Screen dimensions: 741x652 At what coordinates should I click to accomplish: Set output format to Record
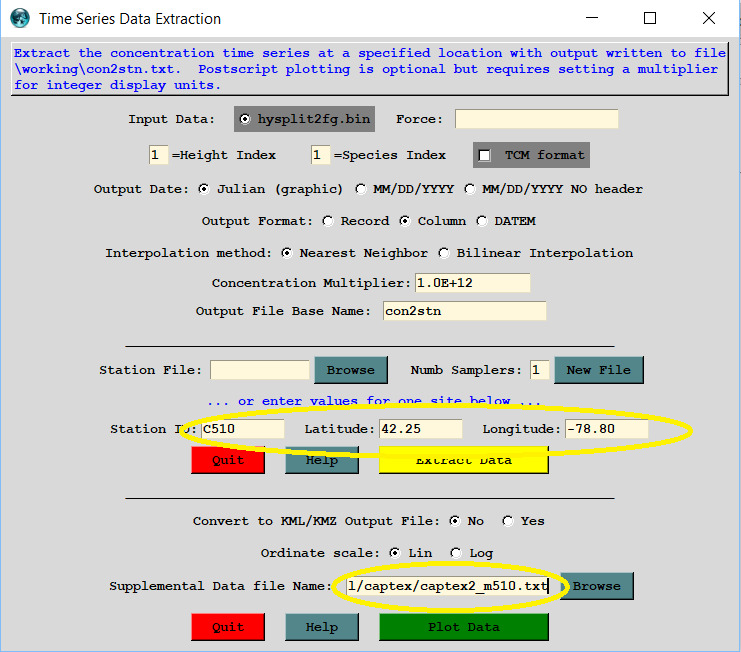point(329,221)
